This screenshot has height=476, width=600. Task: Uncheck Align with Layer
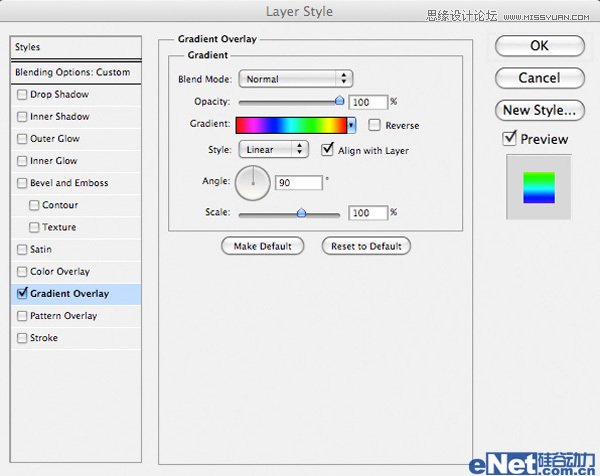tap(328, 150)
